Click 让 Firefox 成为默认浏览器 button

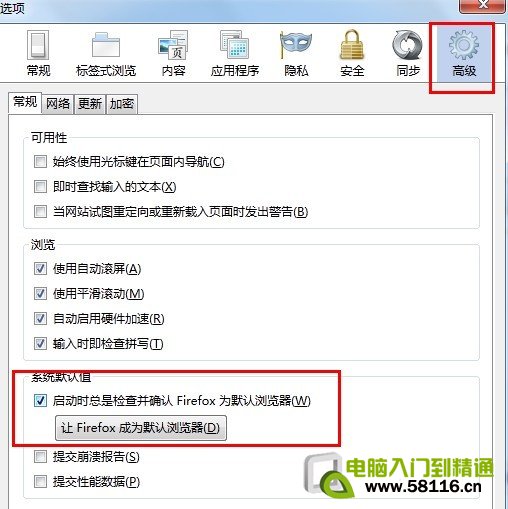[141, 428]
